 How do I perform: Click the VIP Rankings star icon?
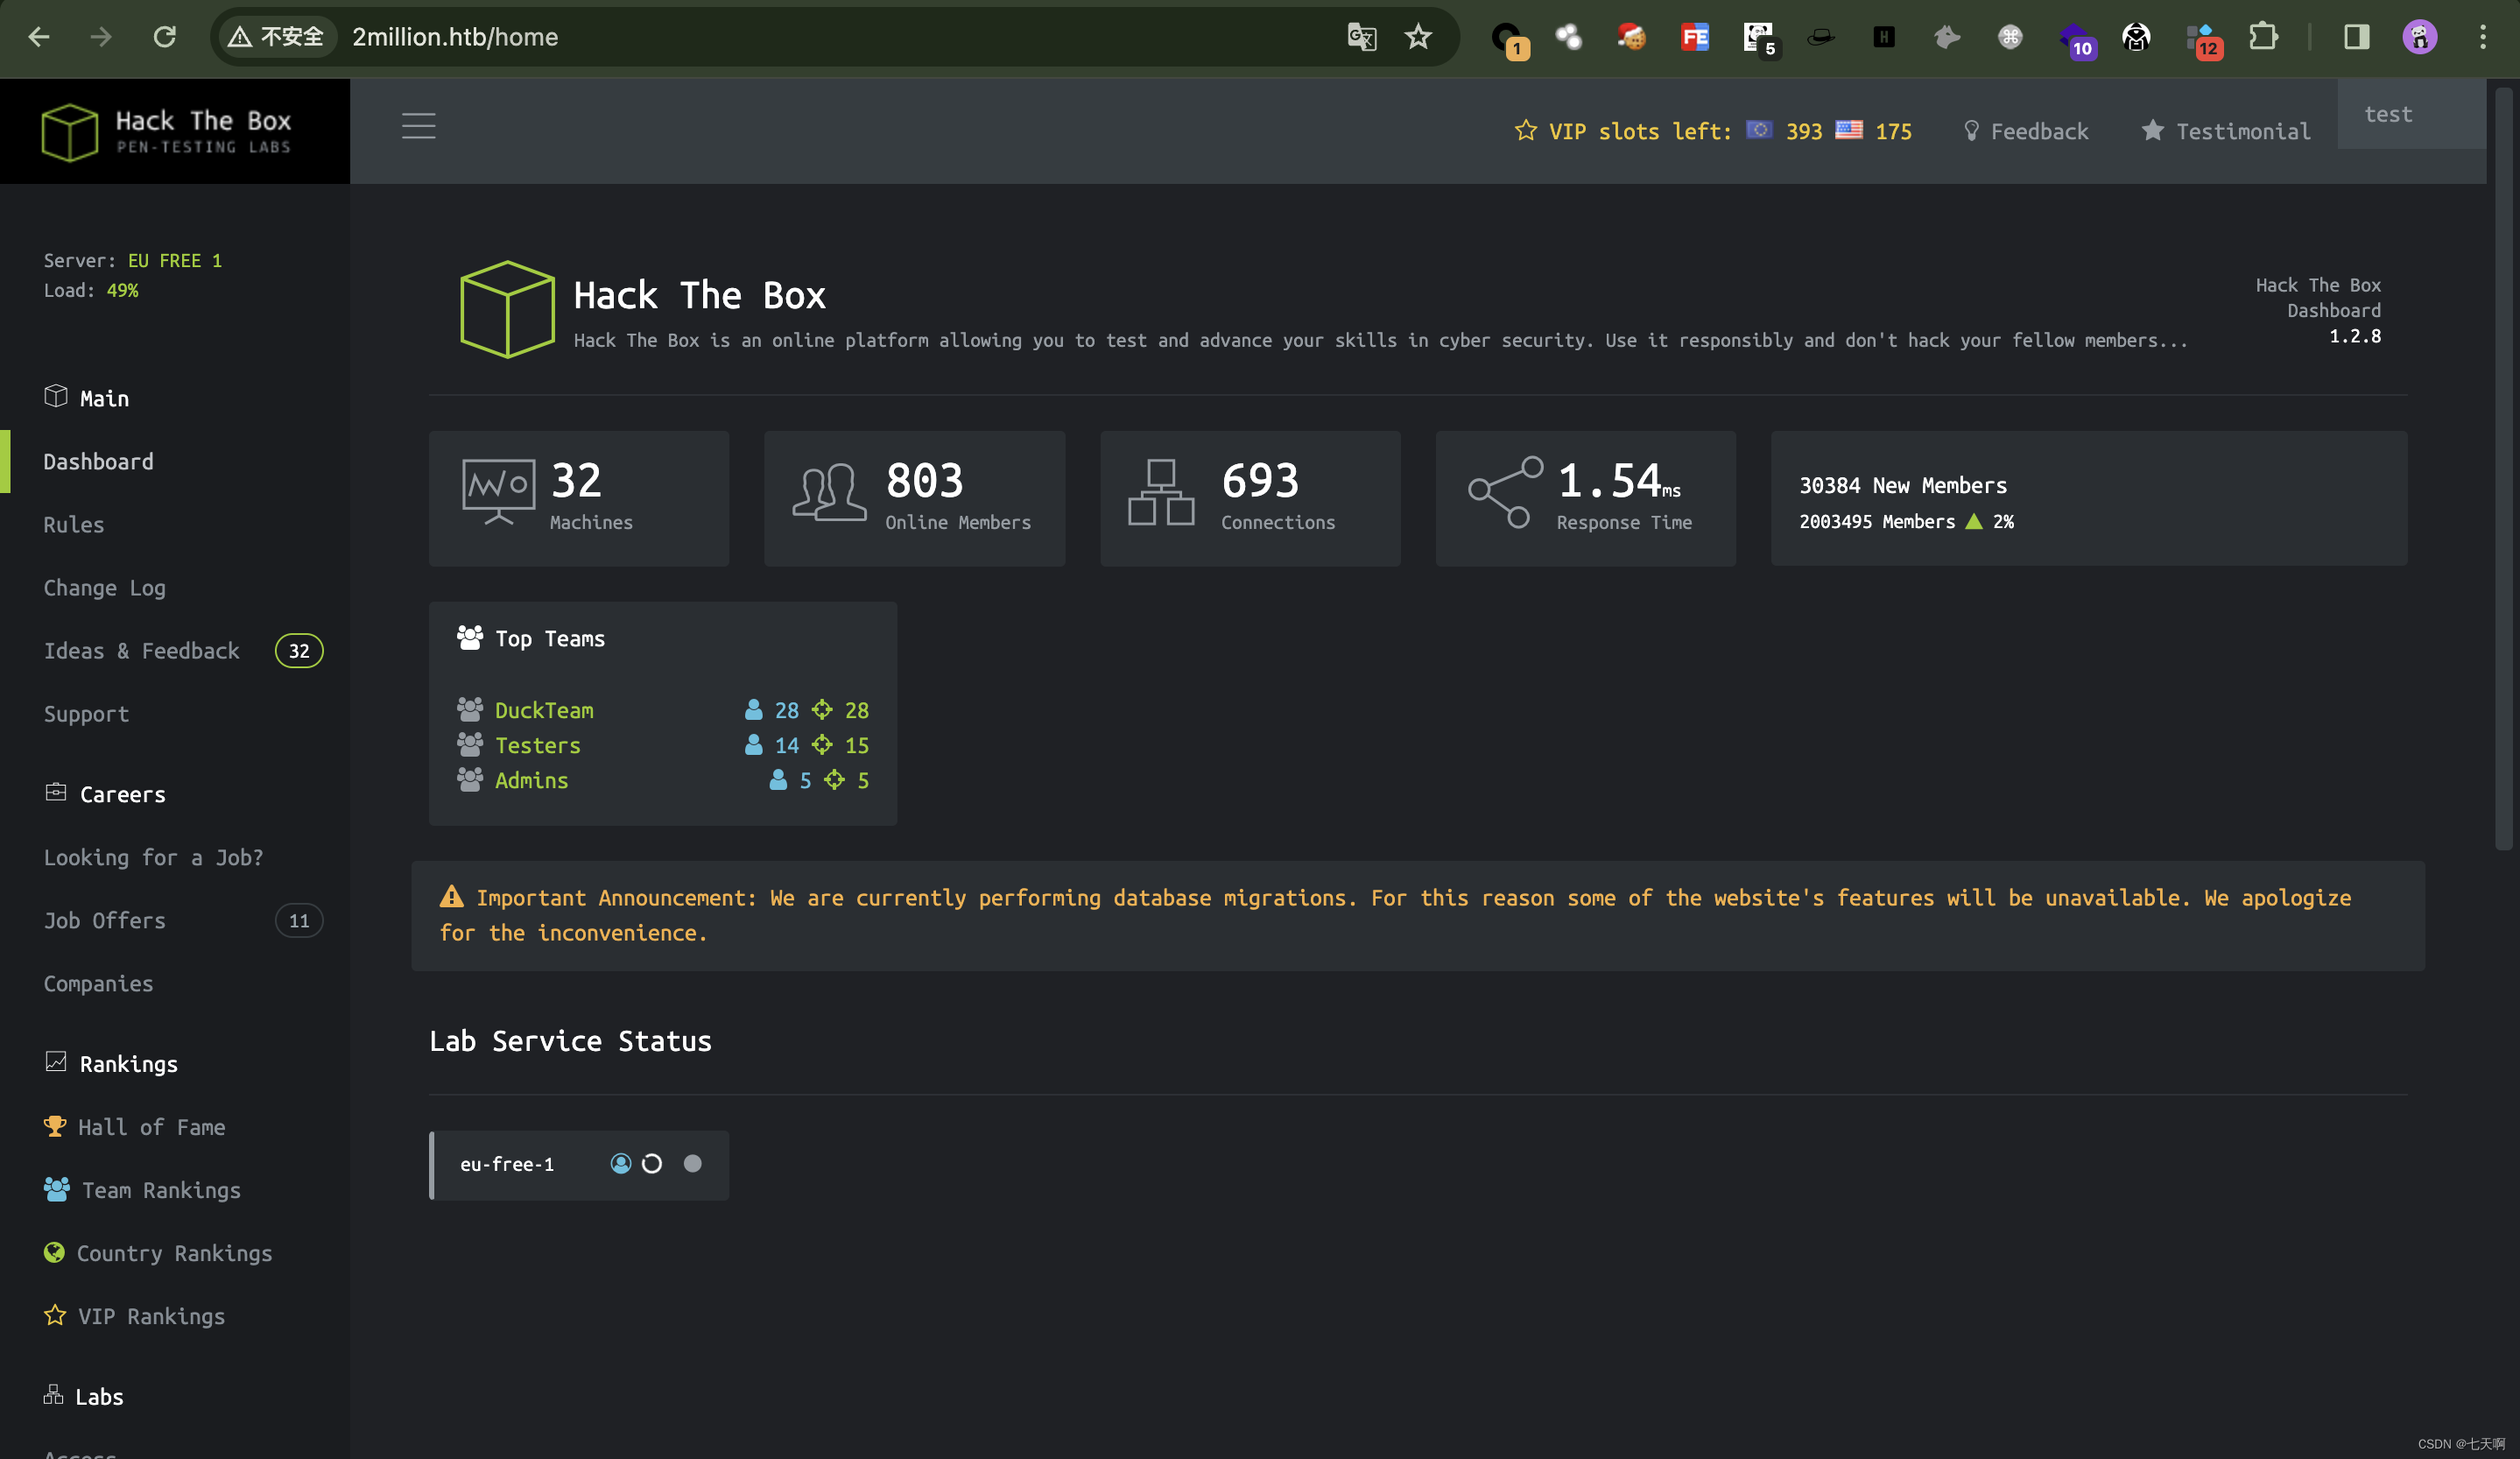click(x=56, y=1316)
